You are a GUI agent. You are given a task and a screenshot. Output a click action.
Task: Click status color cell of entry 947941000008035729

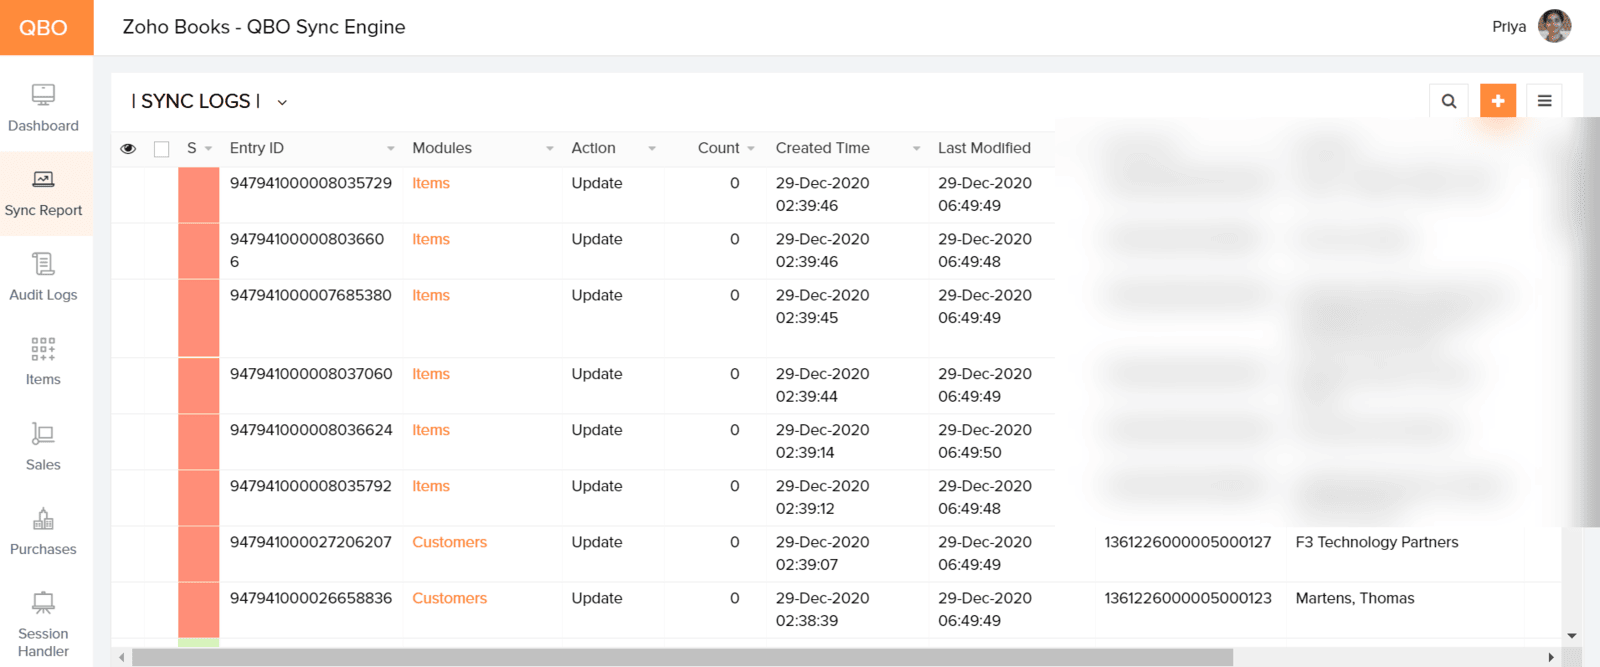tap(199, 195)
